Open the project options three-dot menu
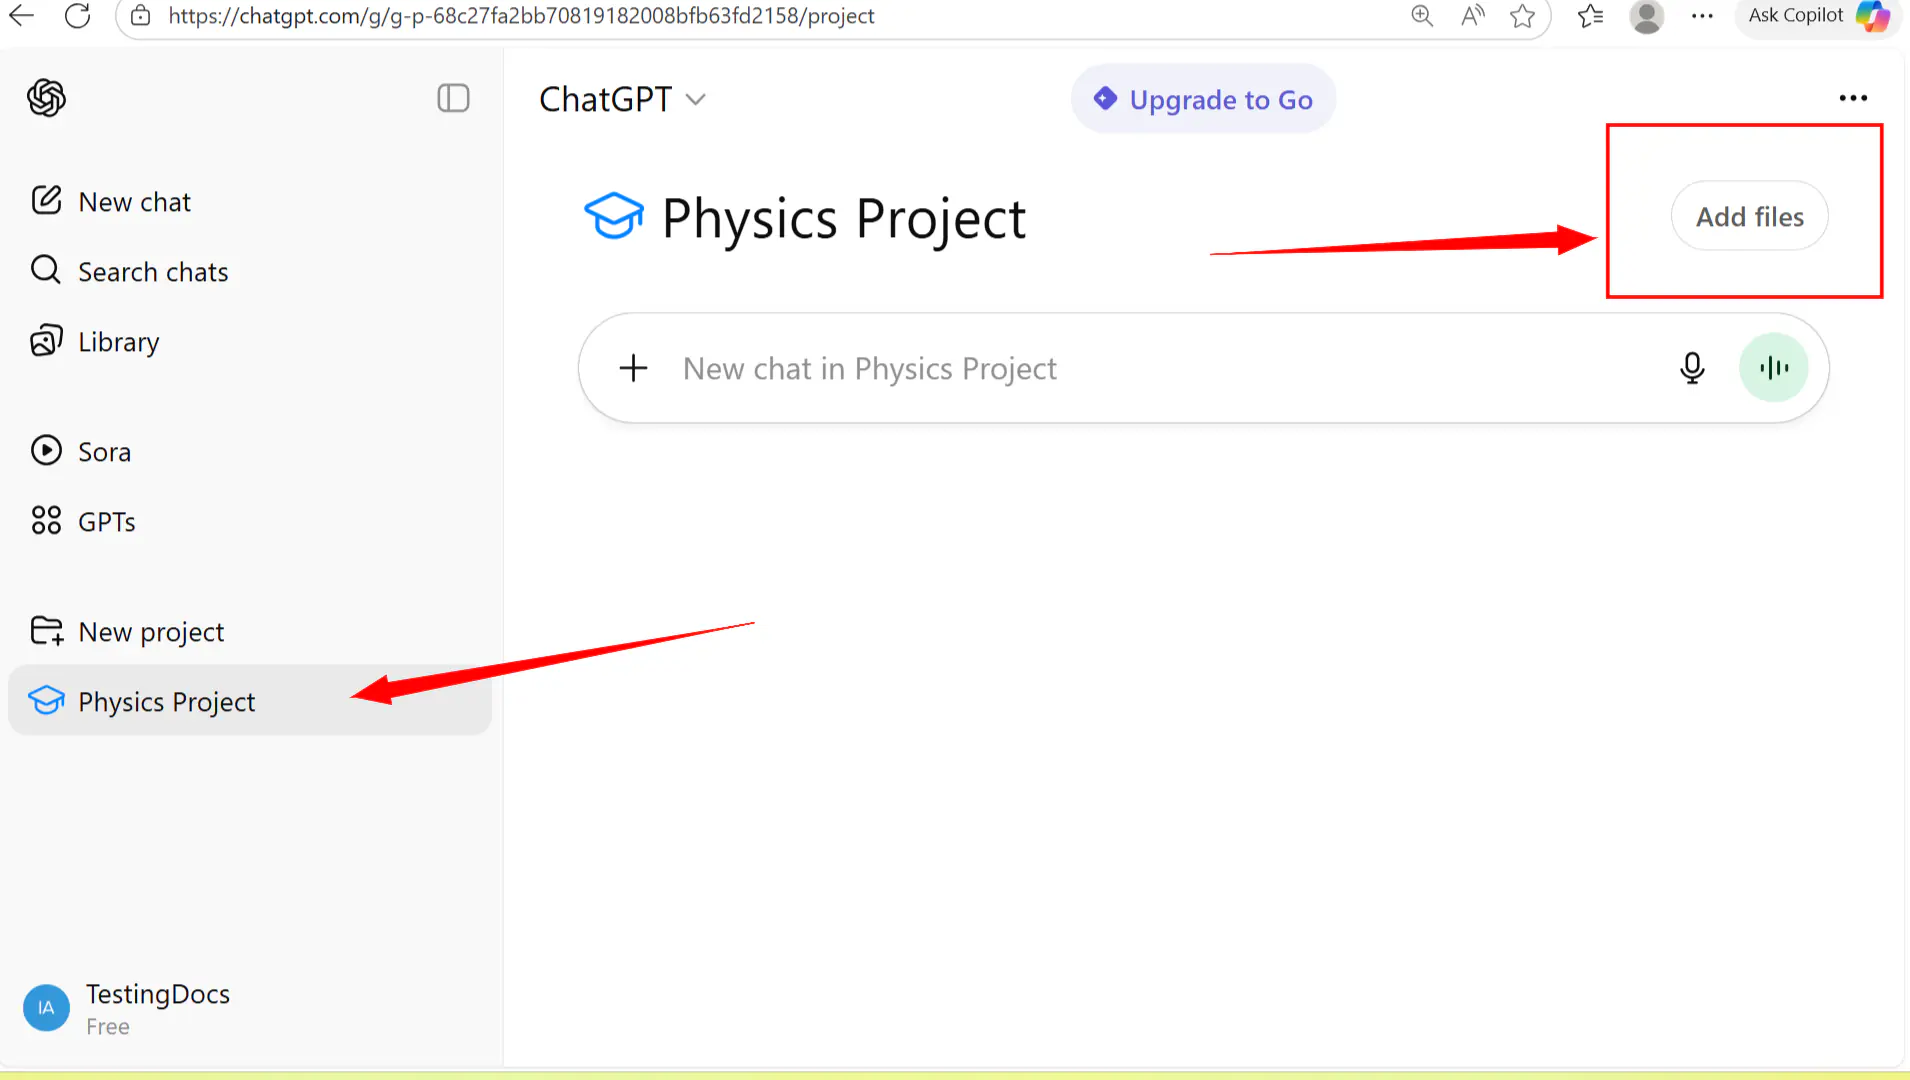The height and width of the screenshot is (1080, 1910). click(x=1853, y=98)
